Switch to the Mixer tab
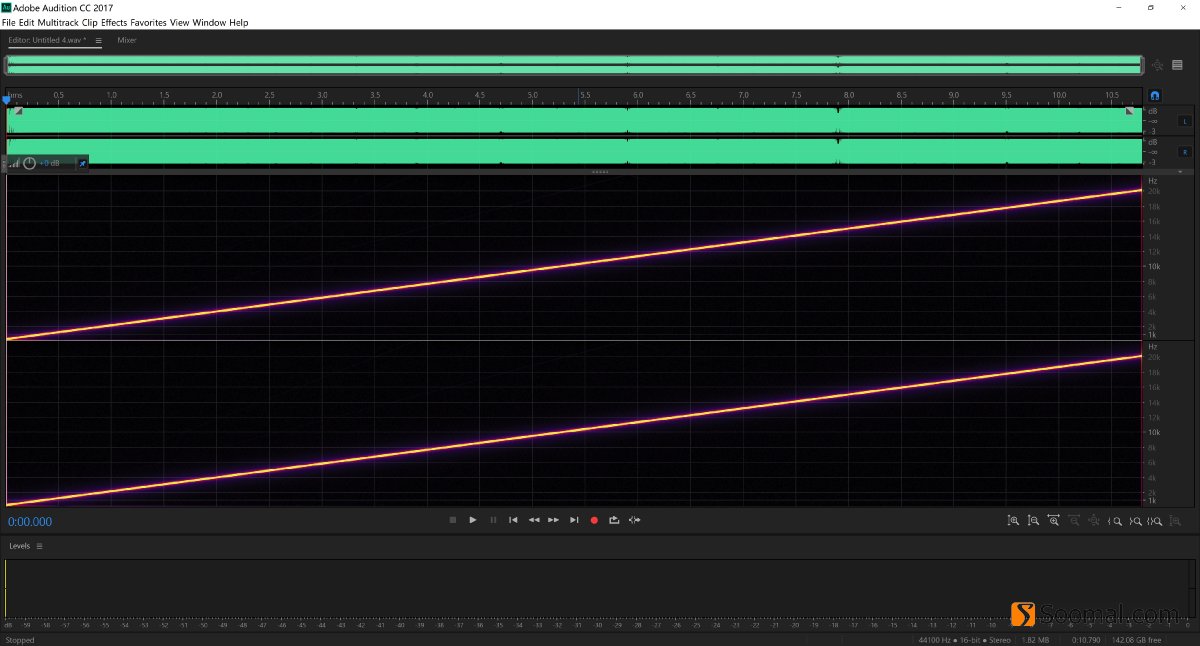Image resolution: width=1200 pixels, height=646 pixels. 126,40
